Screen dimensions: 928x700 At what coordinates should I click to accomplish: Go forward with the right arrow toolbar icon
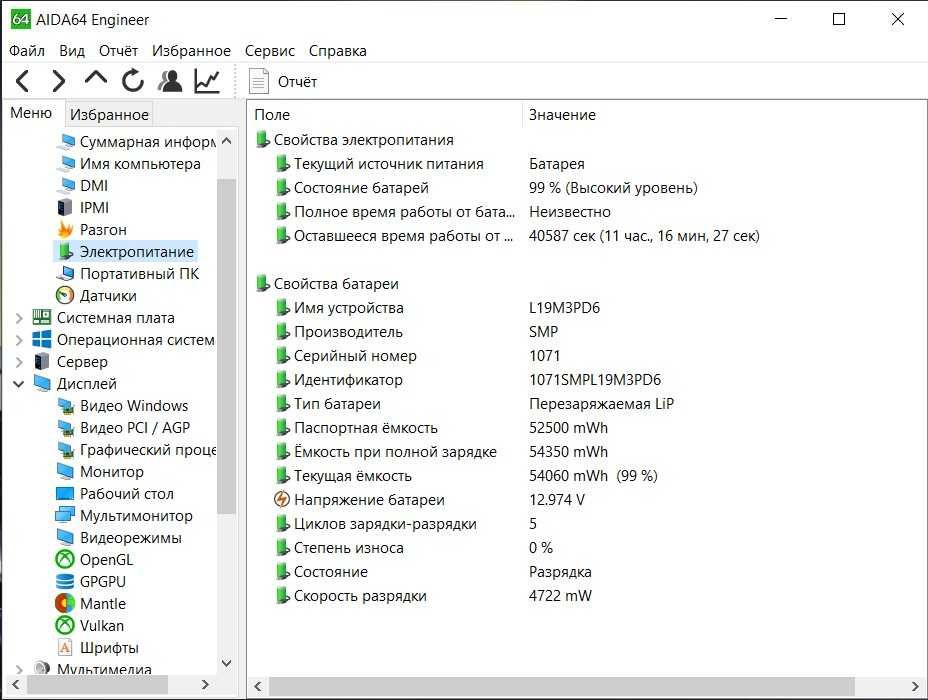[58, 81]
